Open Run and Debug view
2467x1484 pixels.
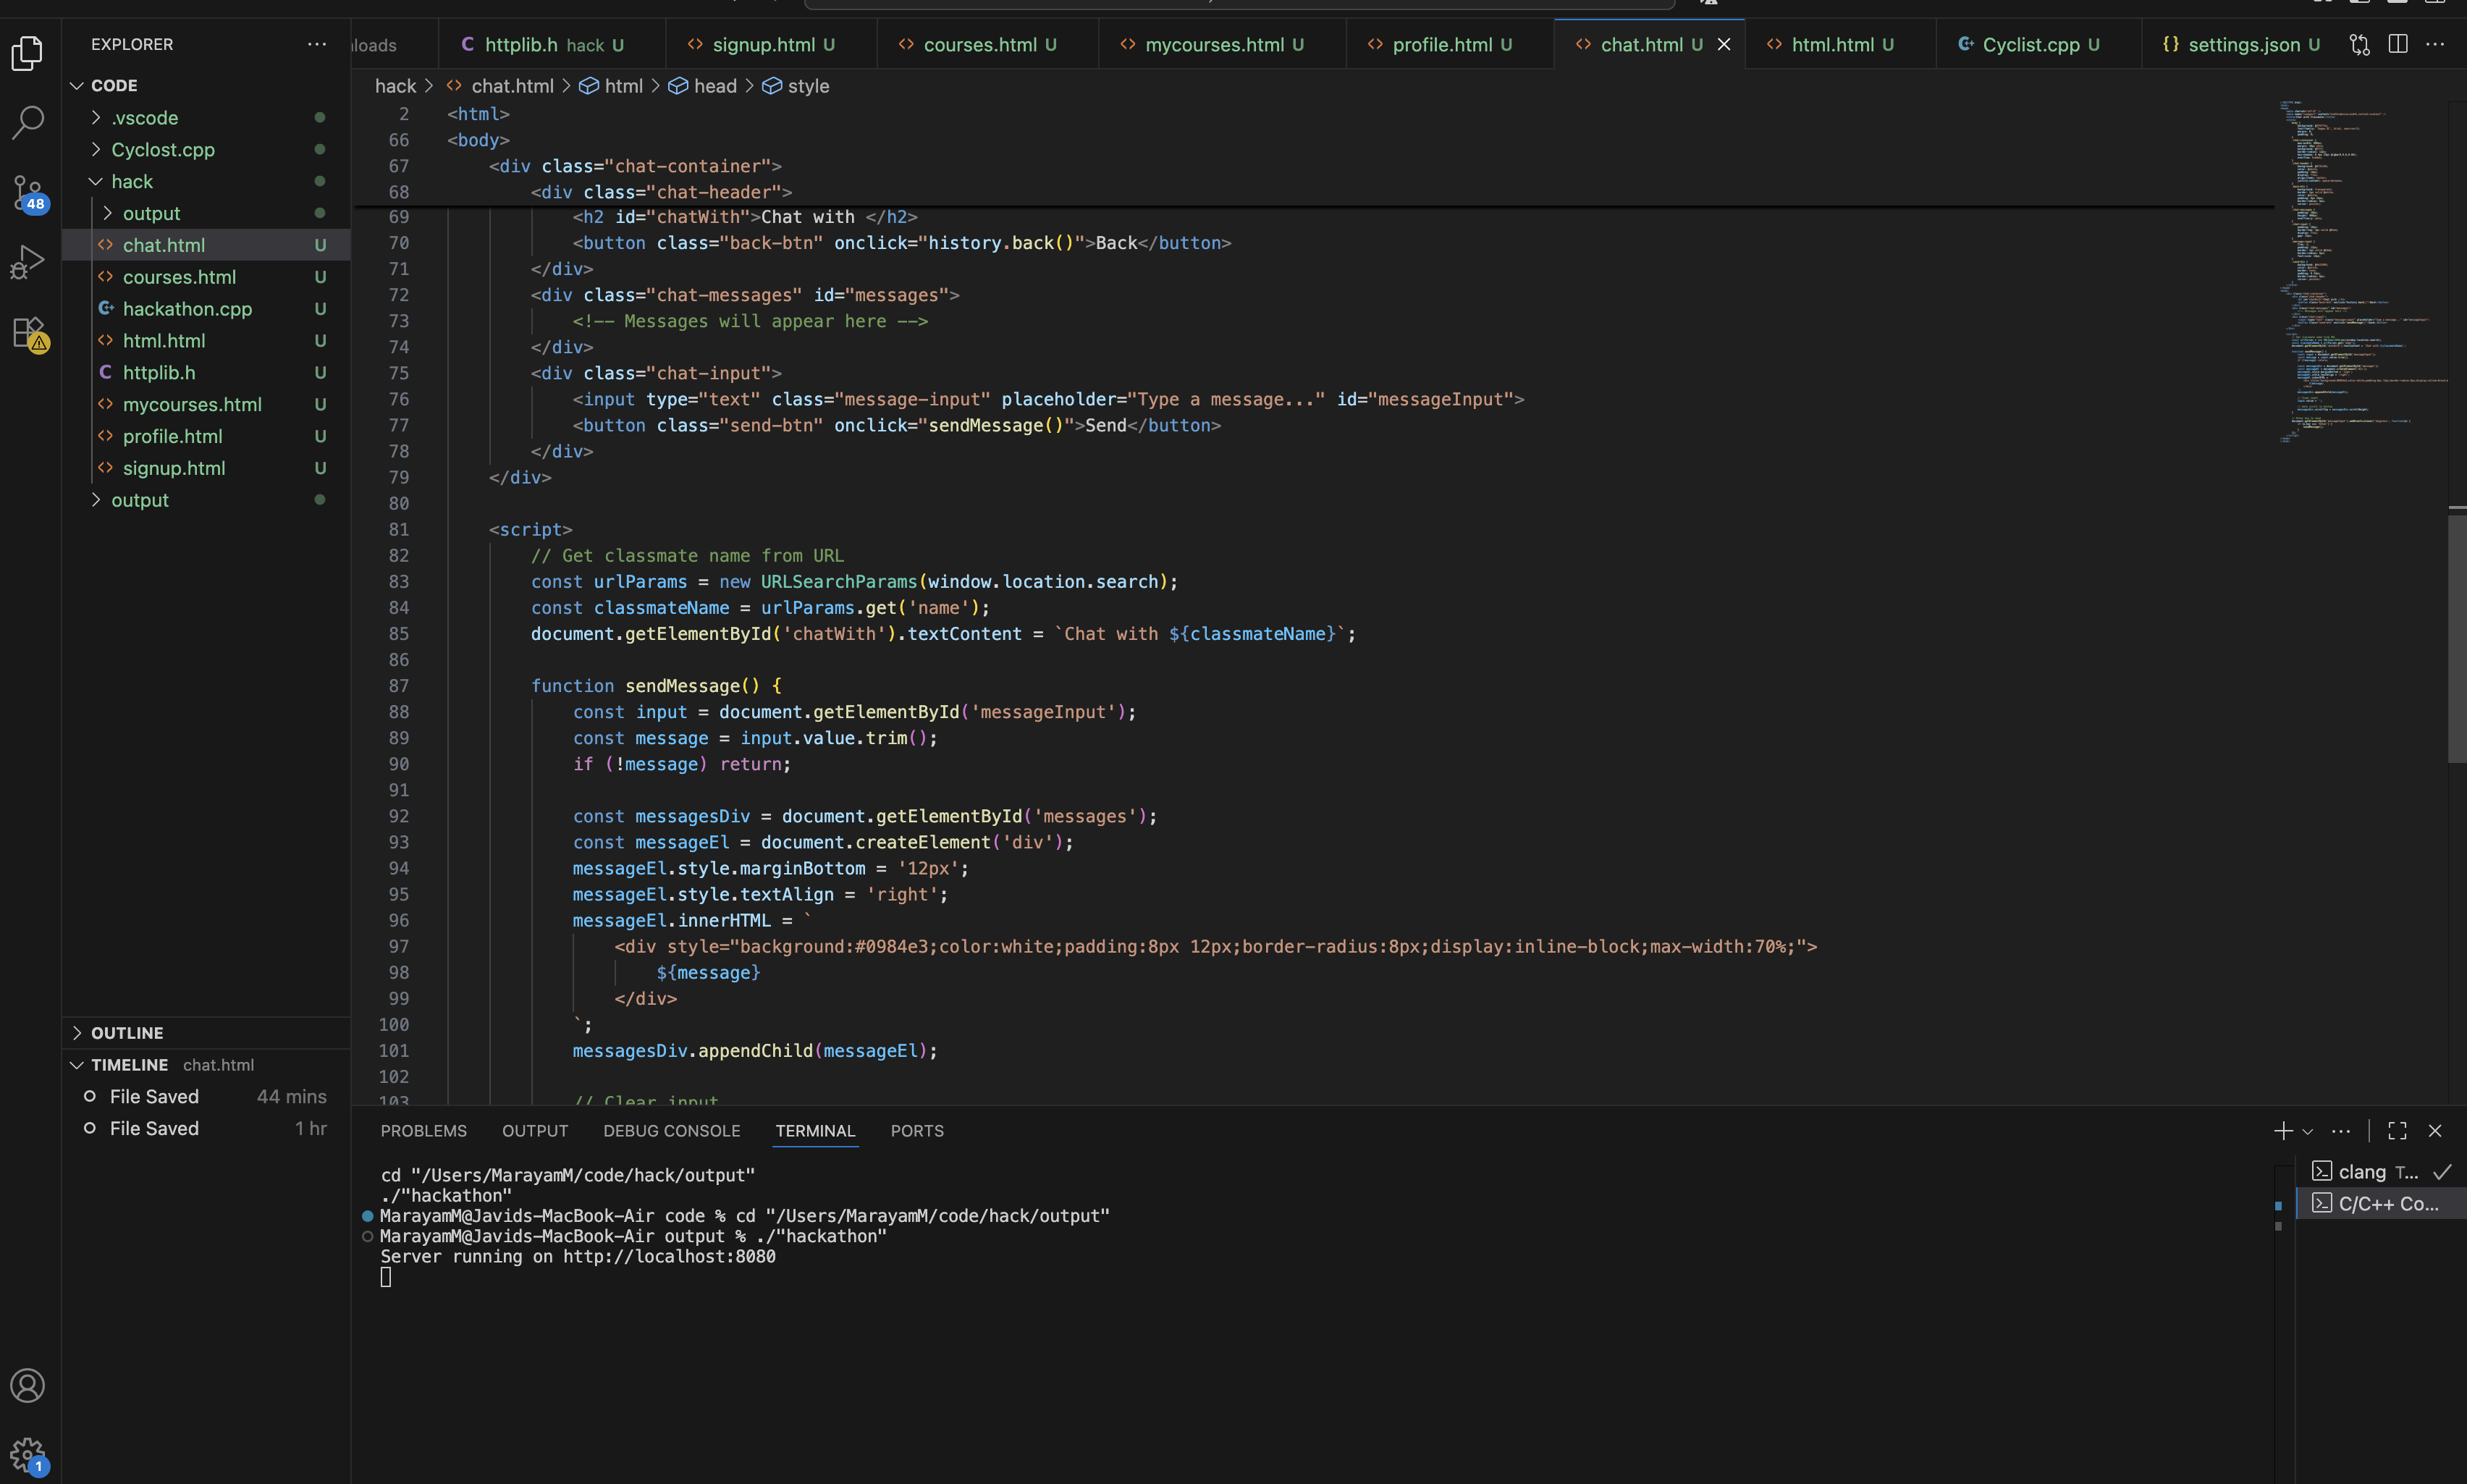[x=28, y=262]
